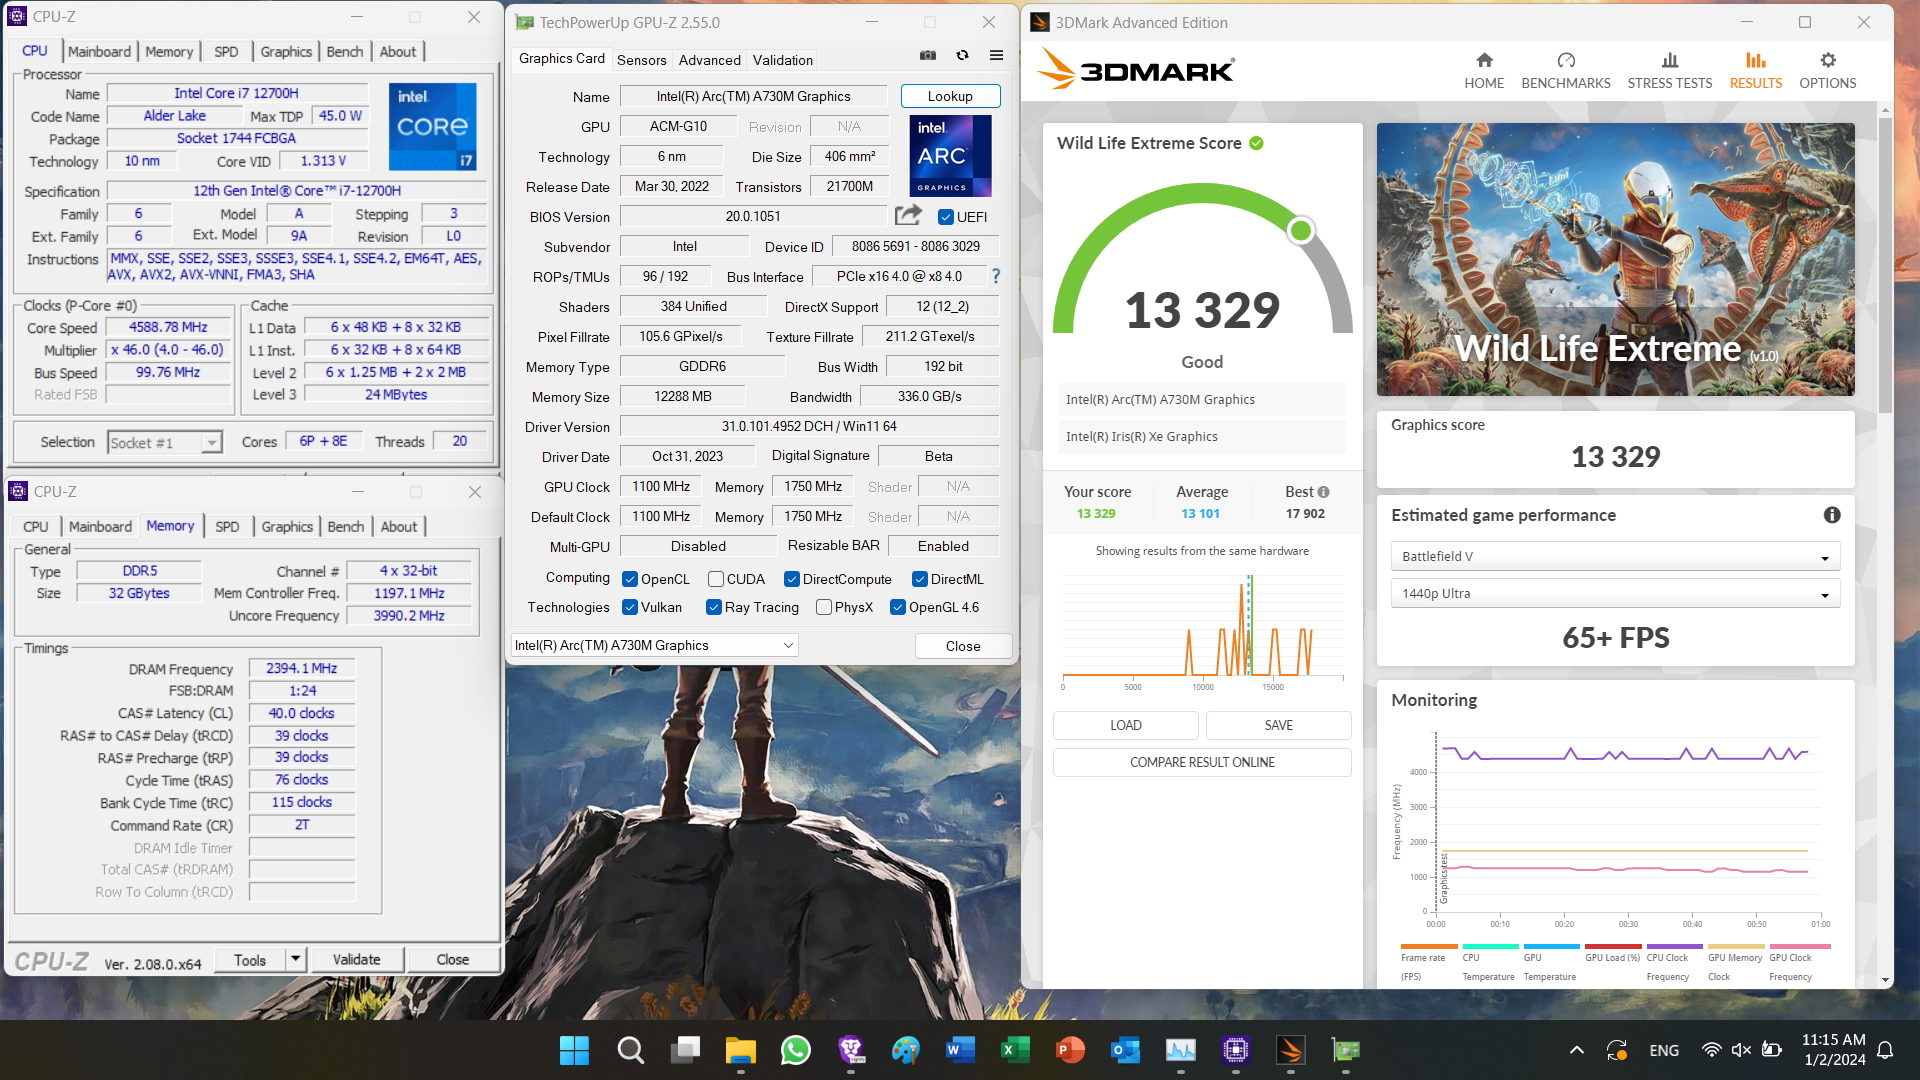Click info icon next to Best score
Image resolution: width=1920 pixels, height=1080 pixels.
point(1324,492)
